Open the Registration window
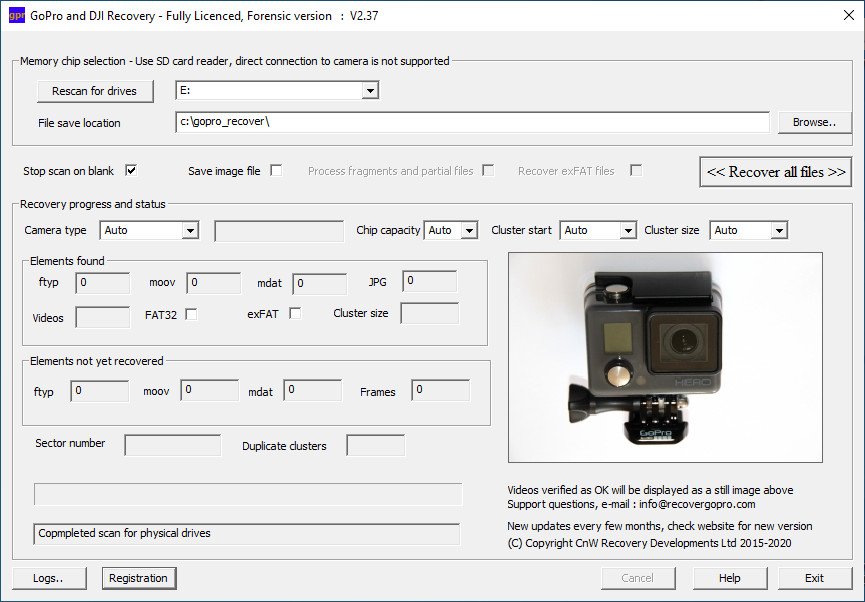Screen dimensions: 865x602 [x=137, y=577]
